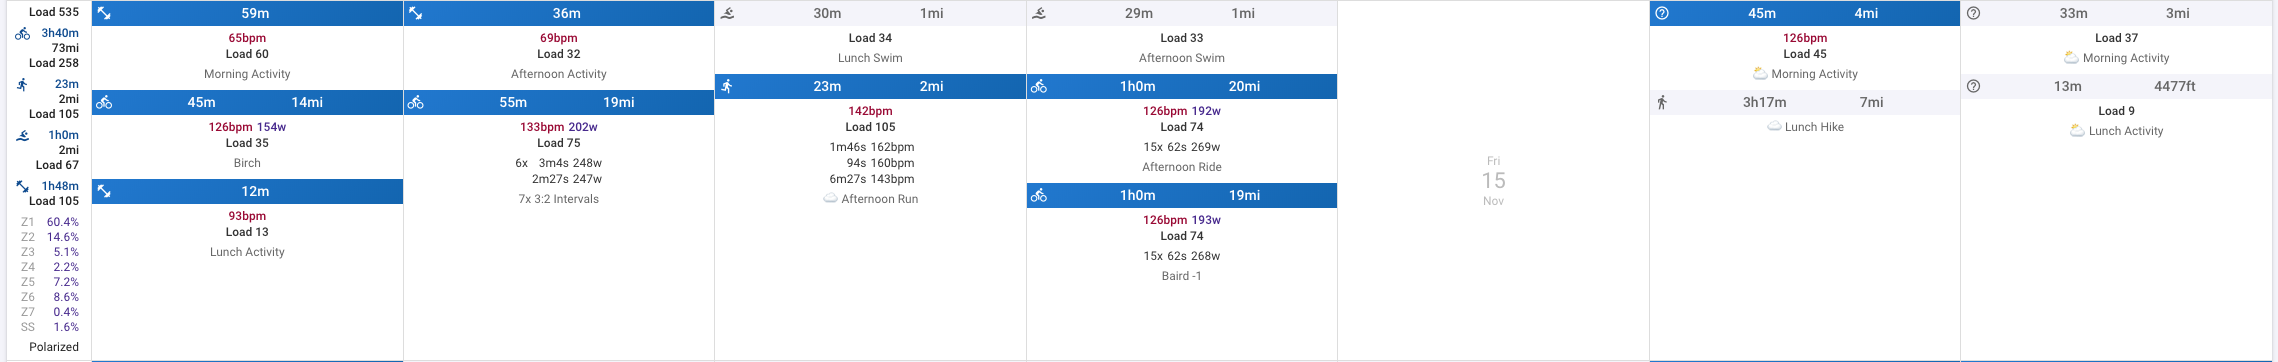
Task: Click the cycling icon on the 1h0m 20mi ride
Action: (x=1039, y=86)
